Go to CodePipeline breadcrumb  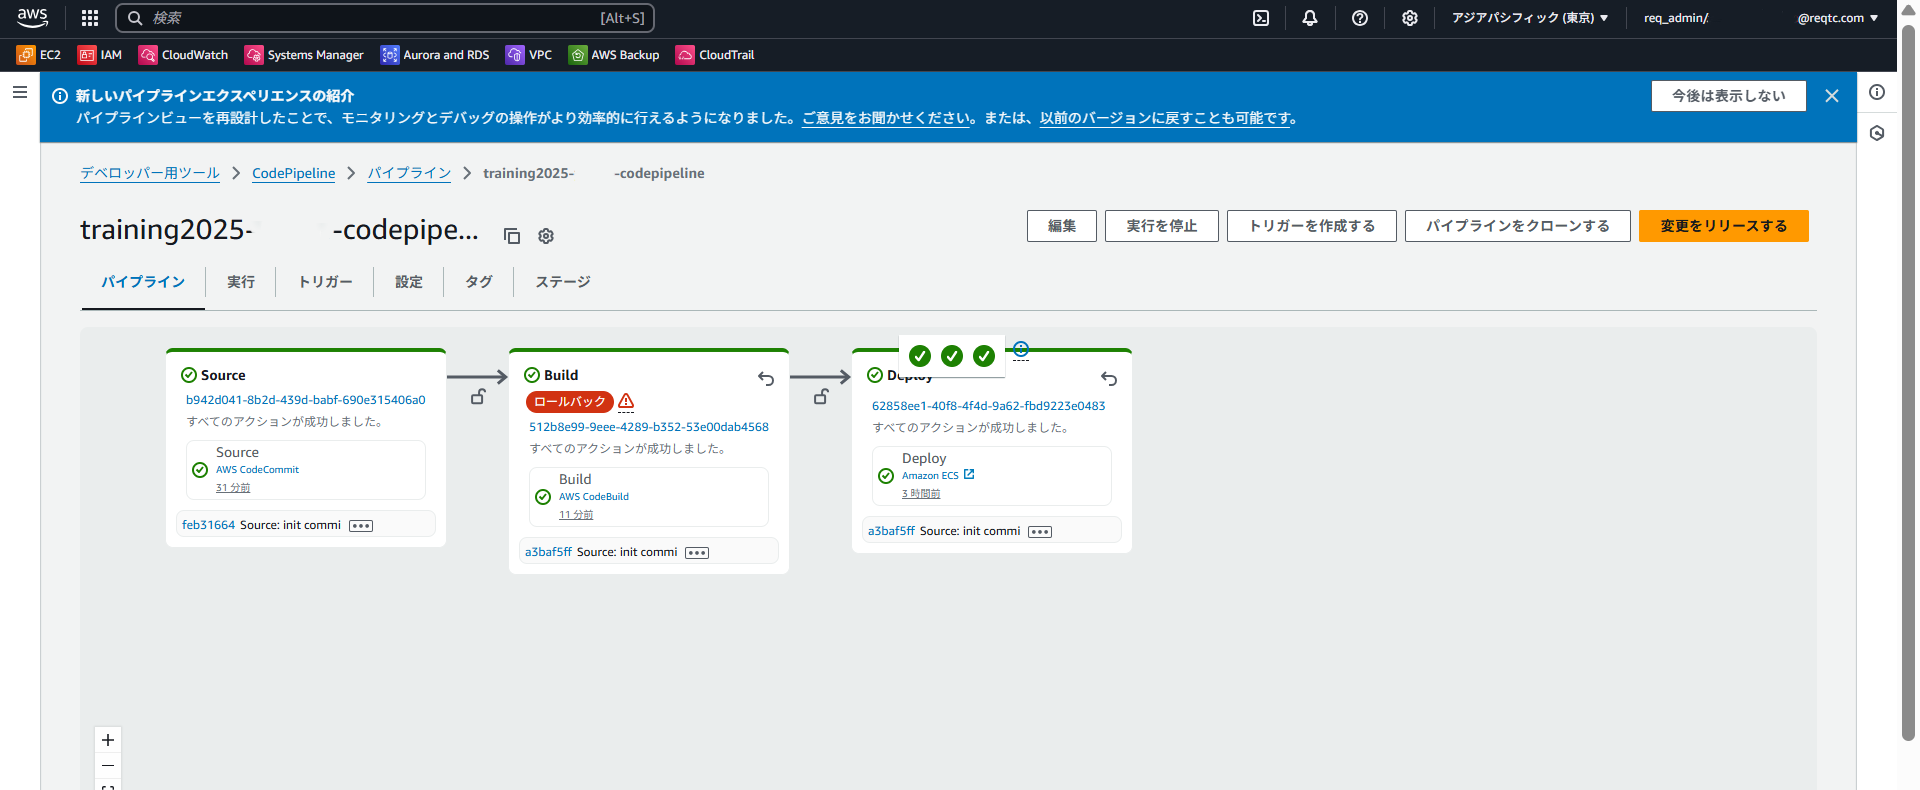point(294,173)
